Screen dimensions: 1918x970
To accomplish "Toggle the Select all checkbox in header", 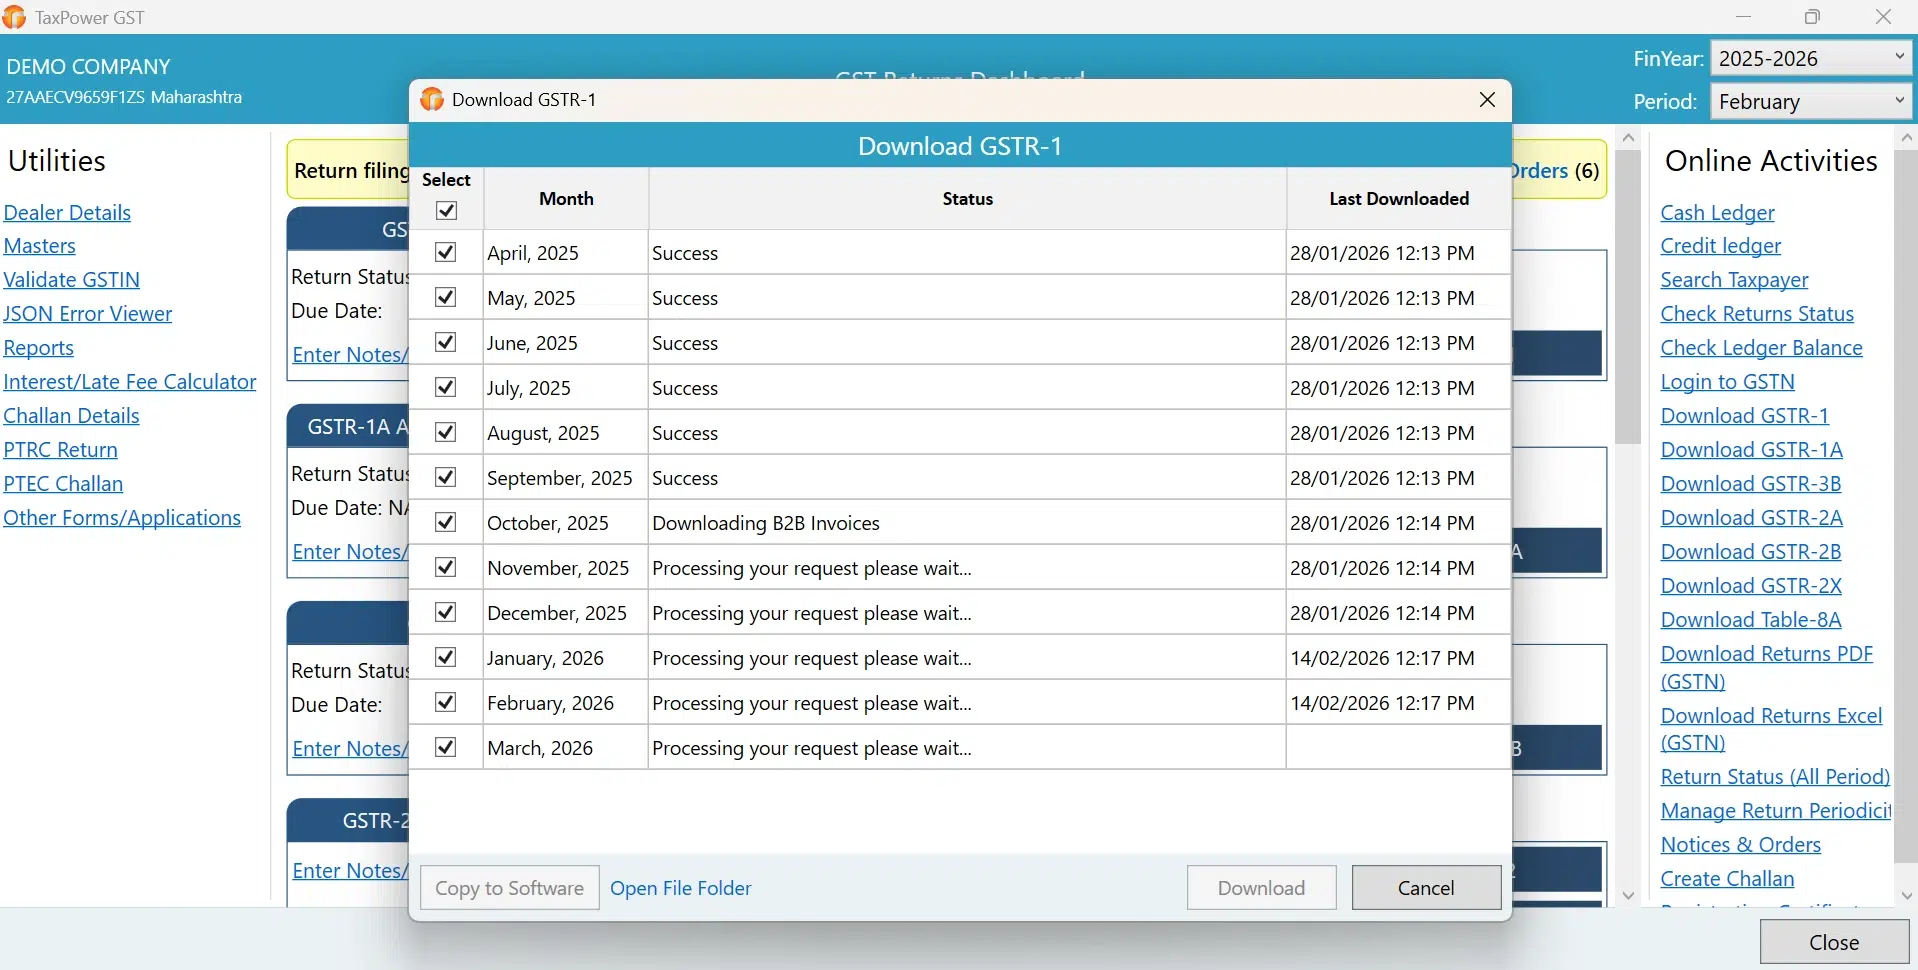I will [447, 211].
